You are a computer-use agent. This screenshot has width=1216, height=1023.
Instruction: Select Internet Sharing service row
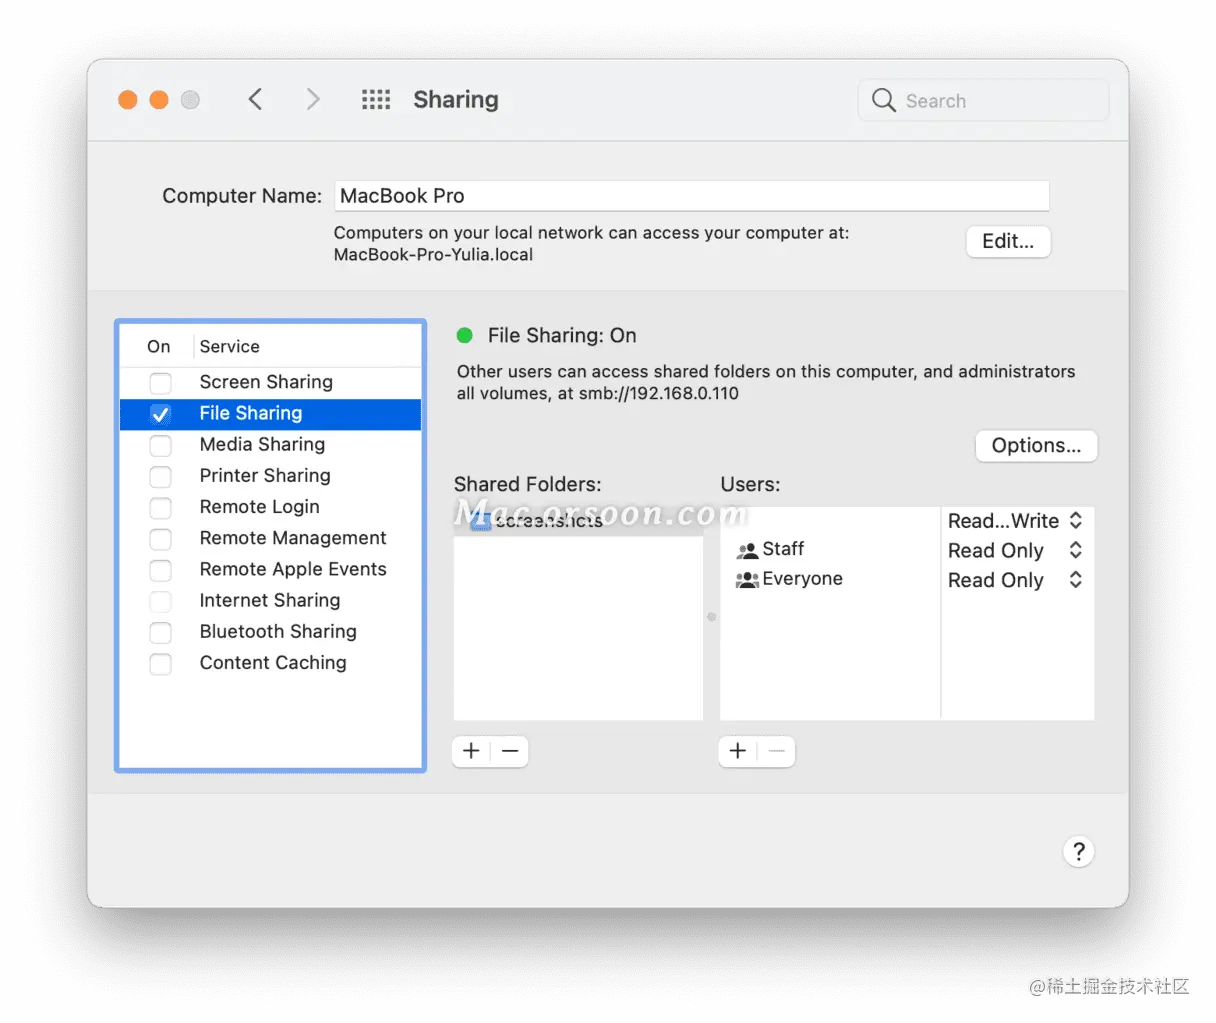[x=271, y=600]
